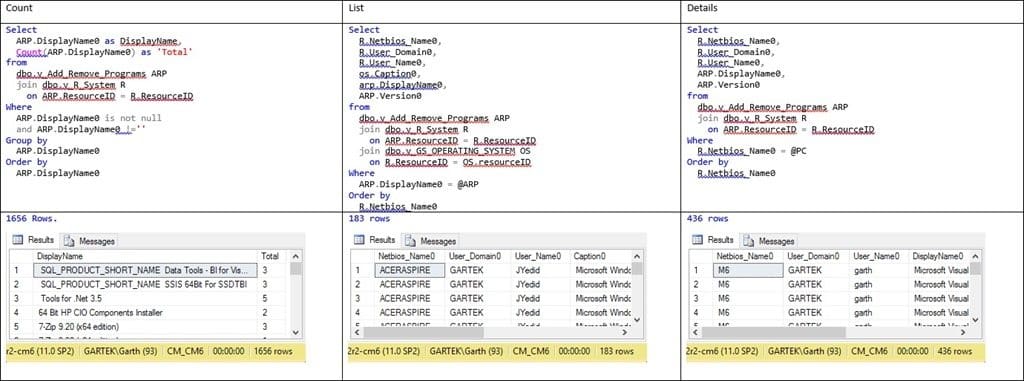Click '183 rows' in List status bar
The width and height of the screenshot is (1024, 381).
(x=616, y=351)
